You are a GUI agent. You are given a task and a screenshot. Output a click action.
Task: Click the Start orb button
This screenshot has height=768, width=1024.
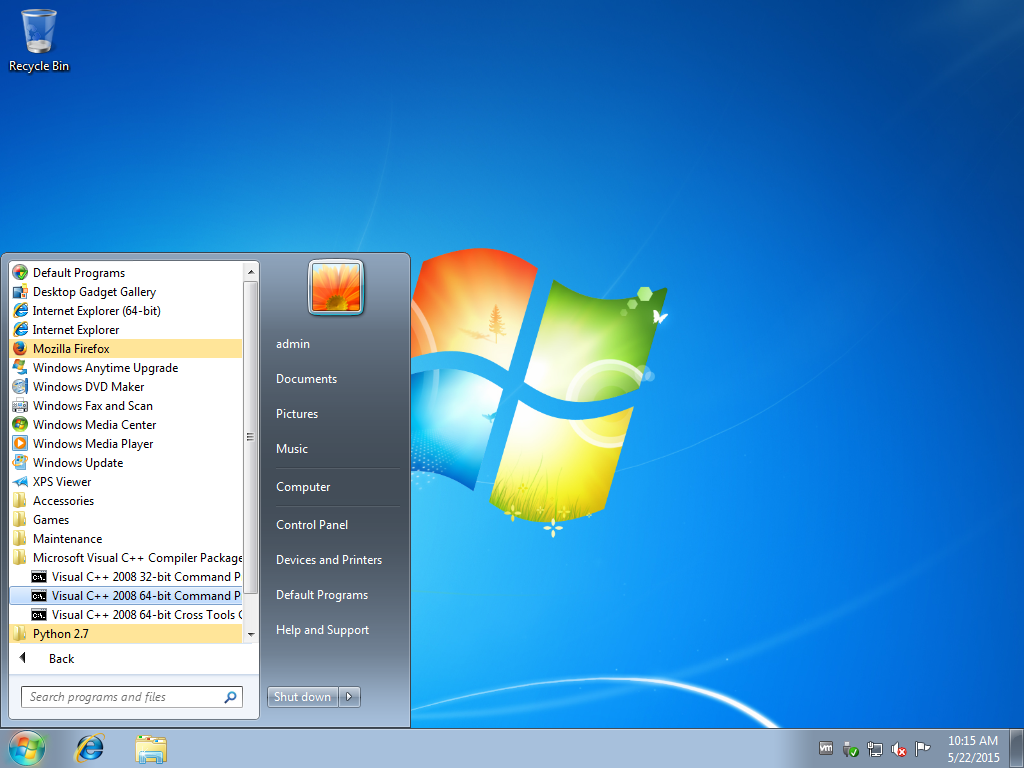(27, 748)
